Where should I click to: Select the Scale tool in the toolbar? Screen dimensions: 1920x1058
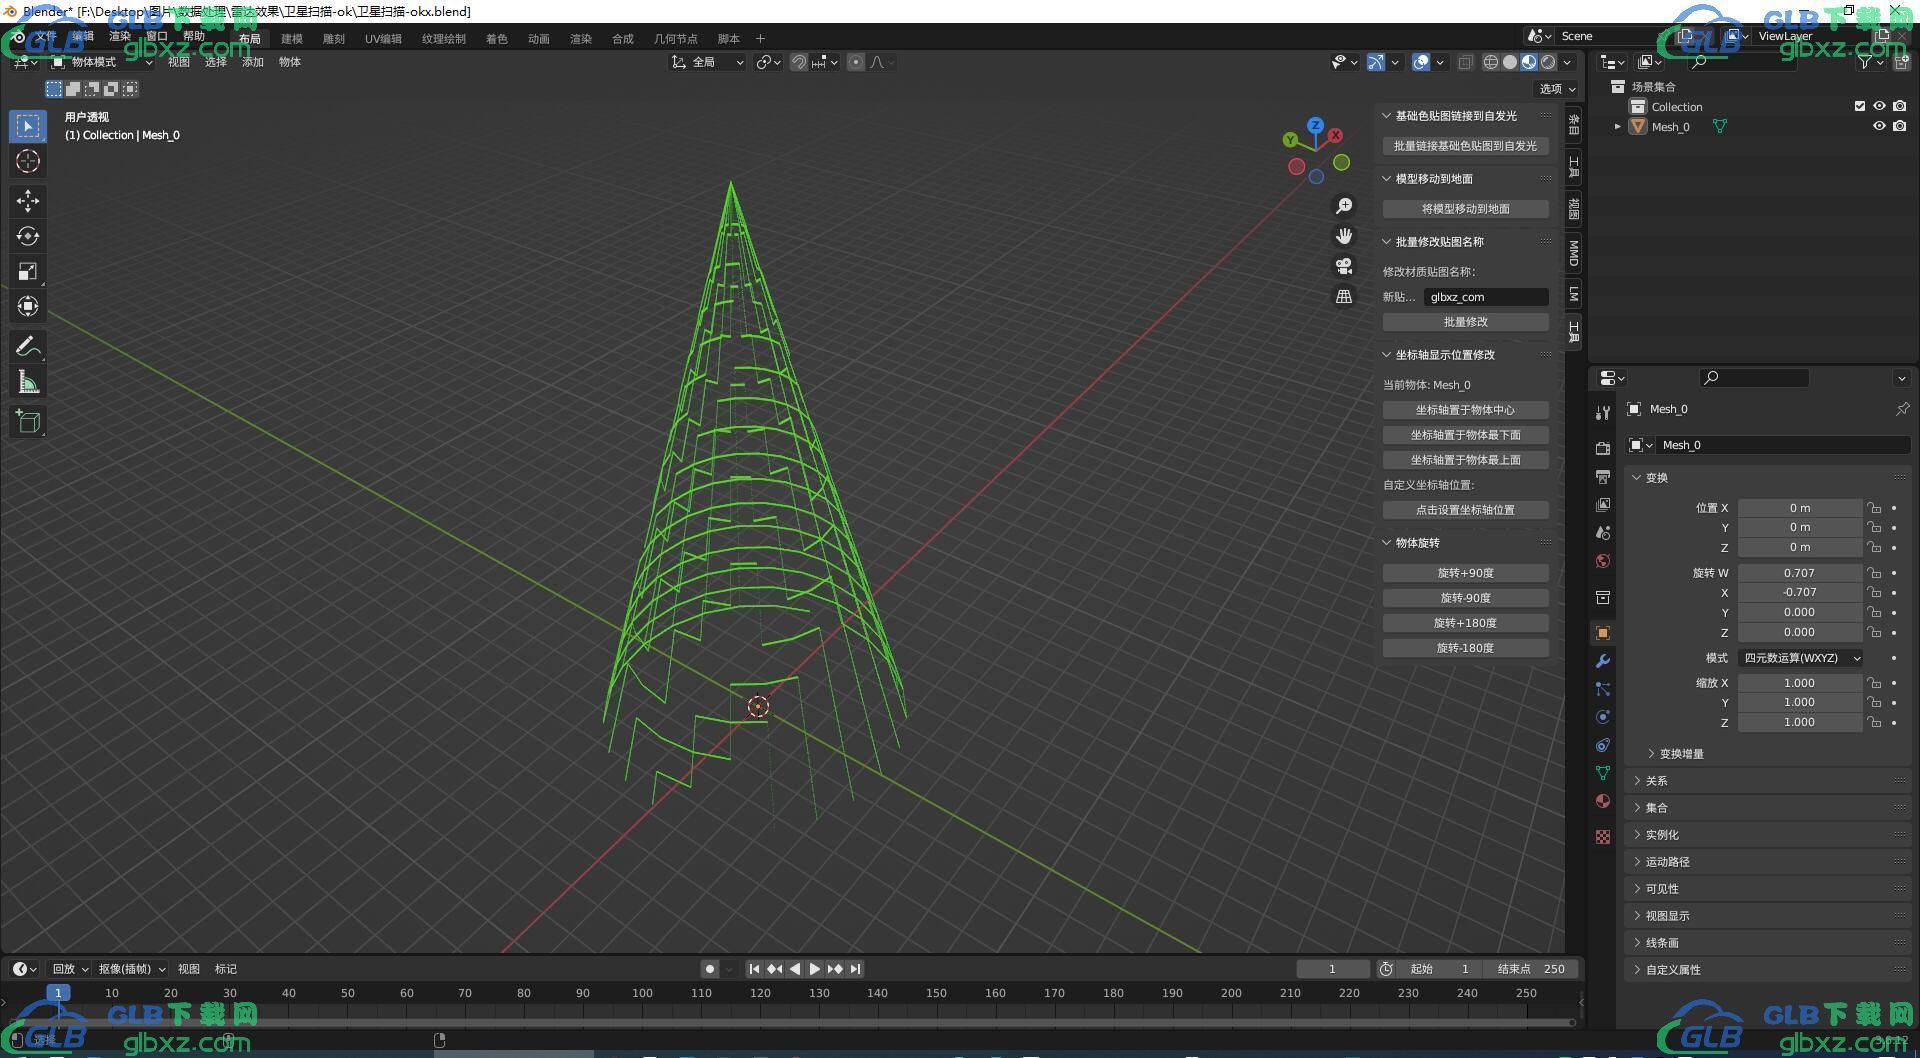pos(28,271)
